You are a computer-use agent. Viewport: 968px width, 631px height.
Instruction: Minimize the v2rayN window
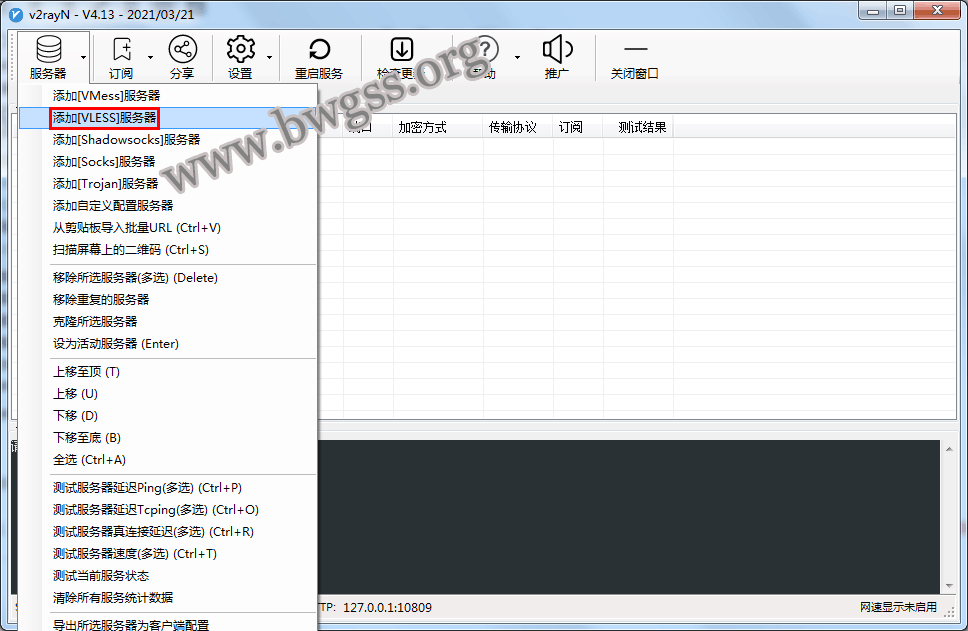click(x=873, y=10)
